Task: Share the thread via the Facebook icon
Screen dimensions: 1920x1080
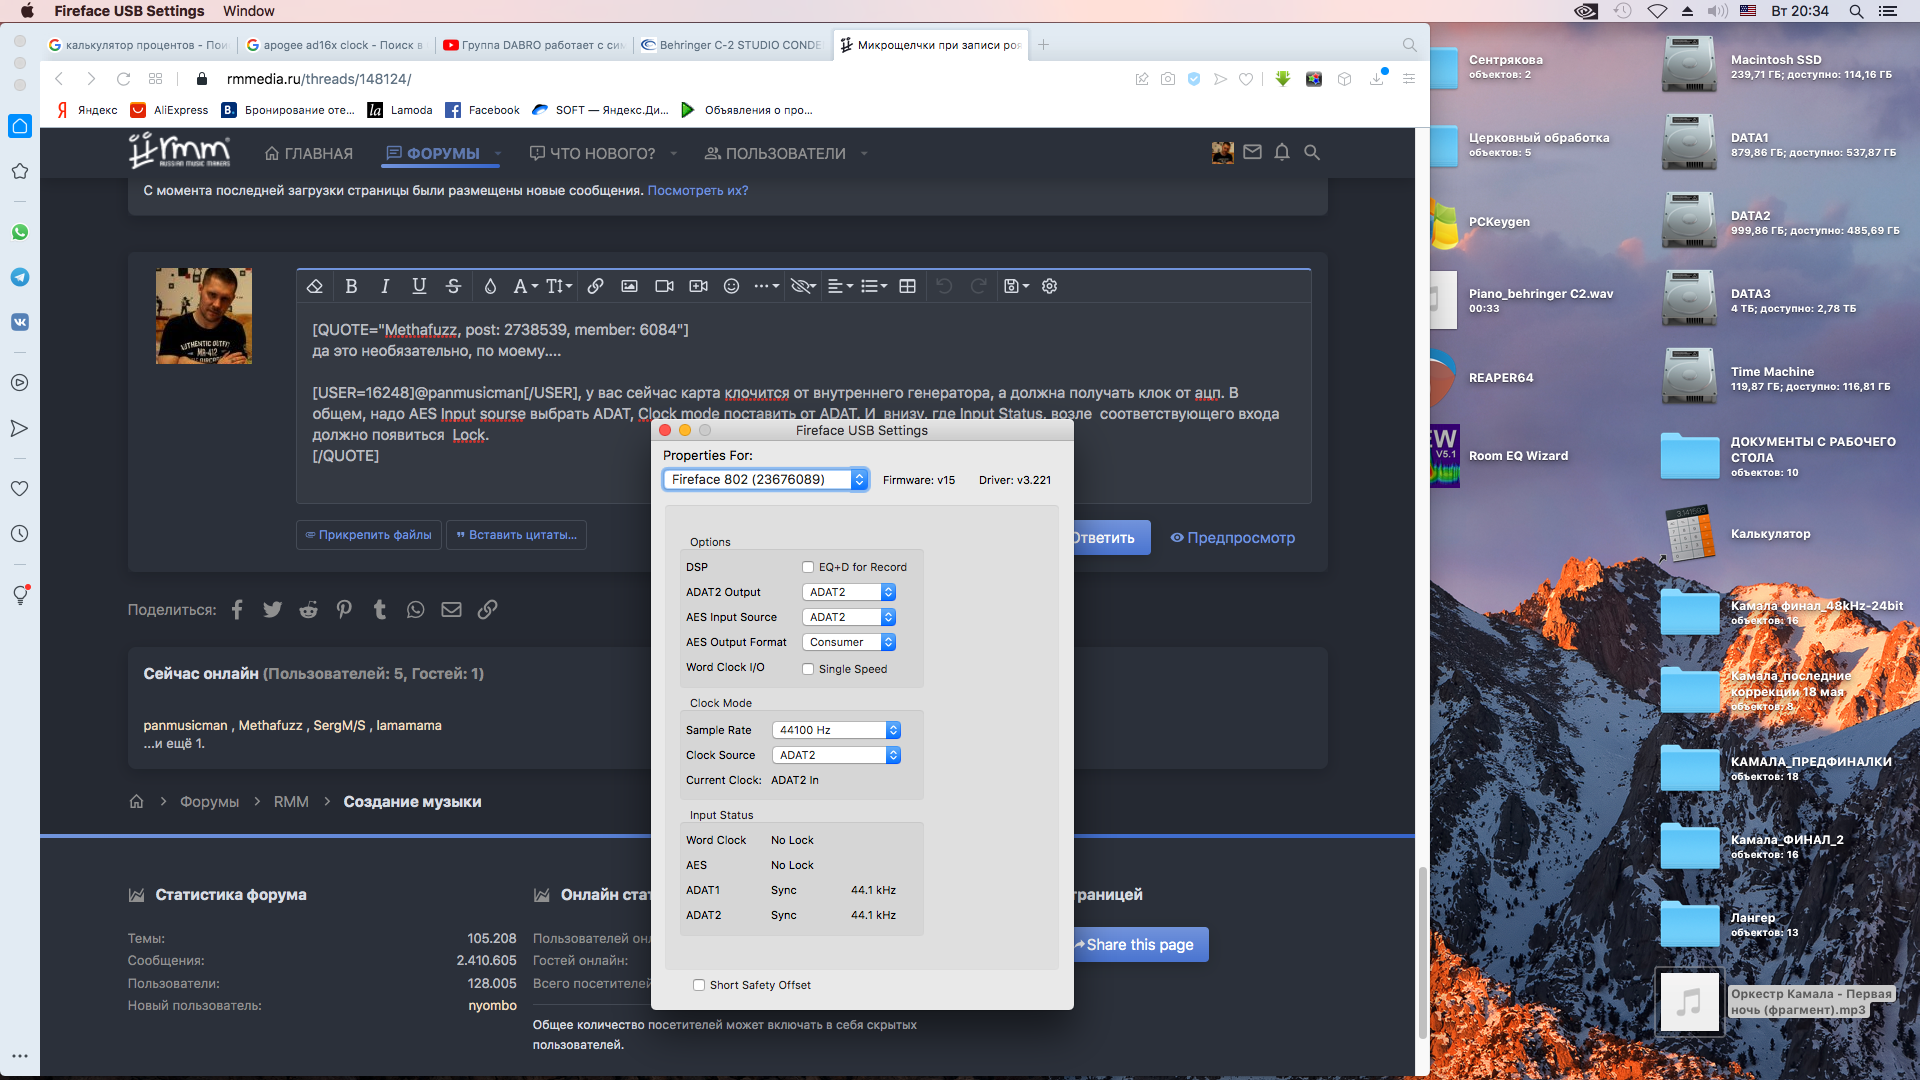Action: (237, 609)
